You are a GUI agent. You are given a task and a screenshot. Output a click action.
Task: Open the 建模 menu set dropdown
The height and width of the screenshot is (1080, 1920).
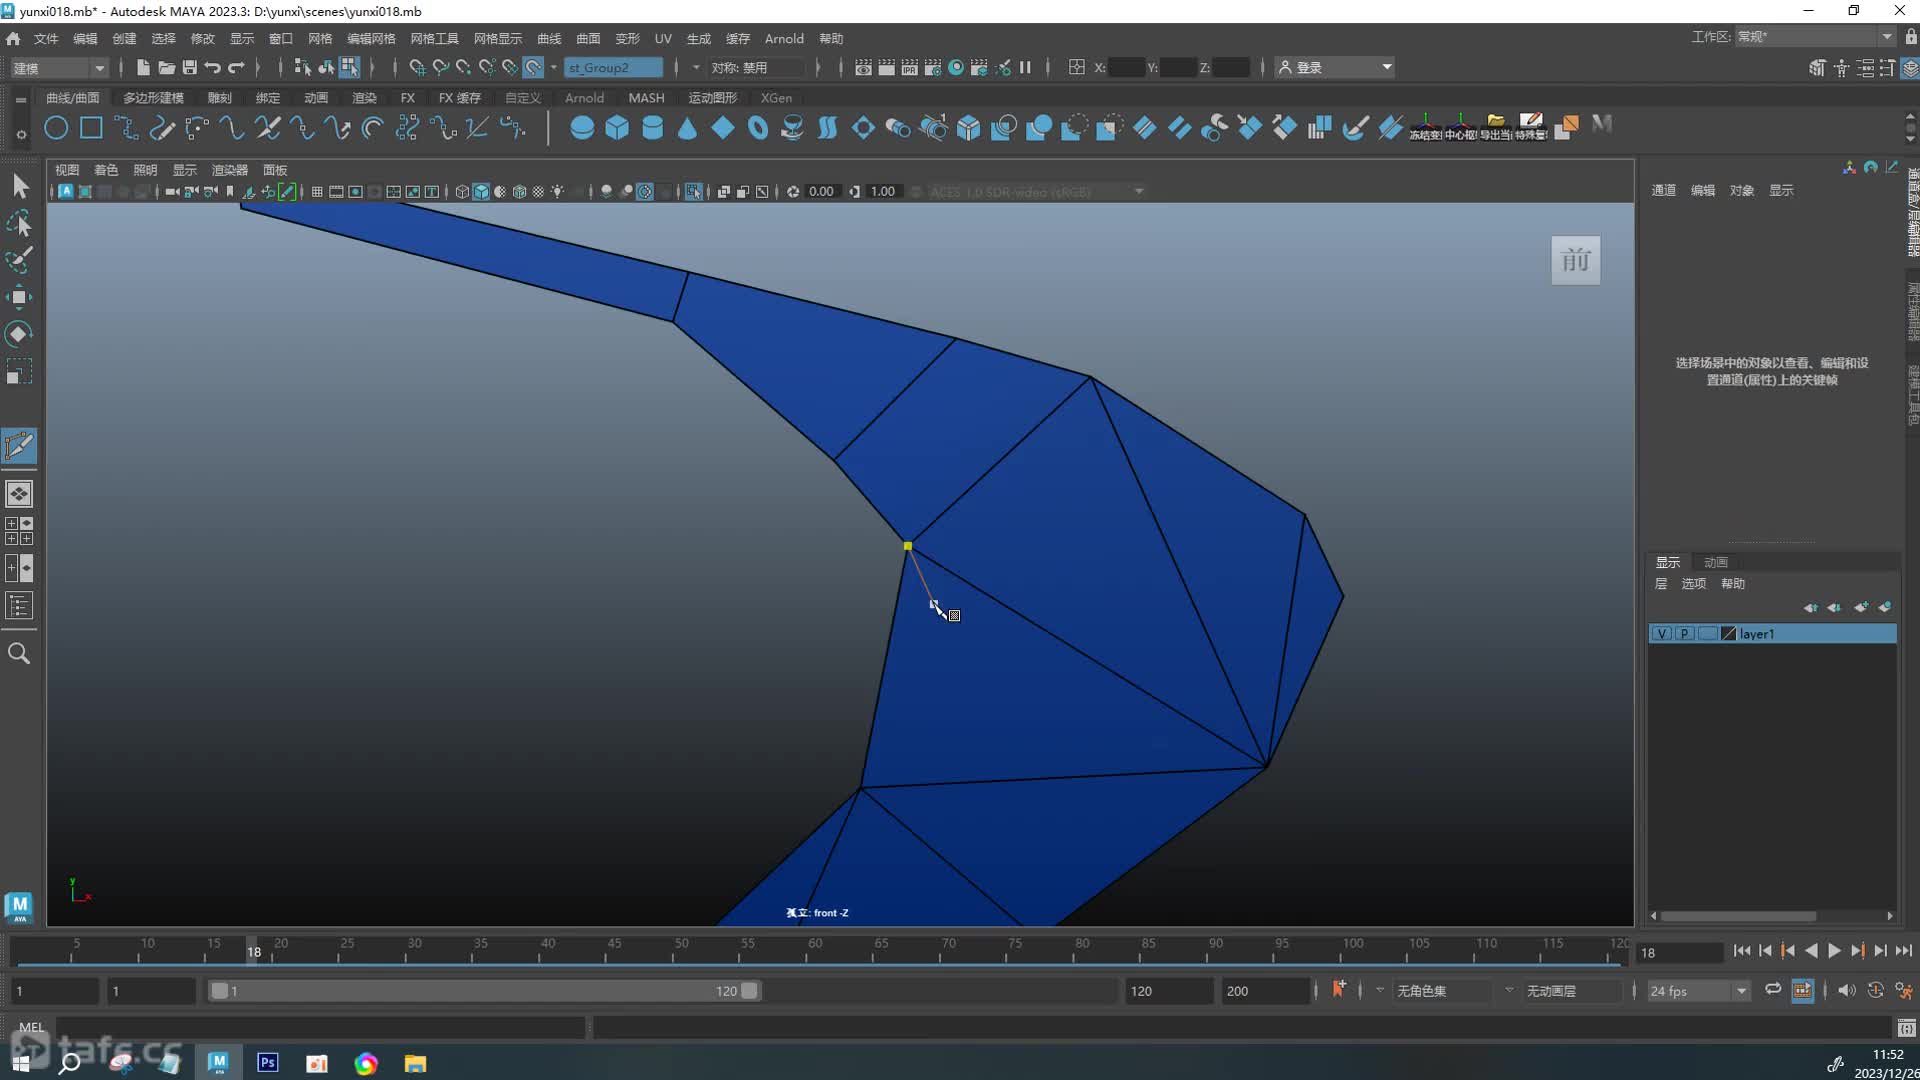58,67
